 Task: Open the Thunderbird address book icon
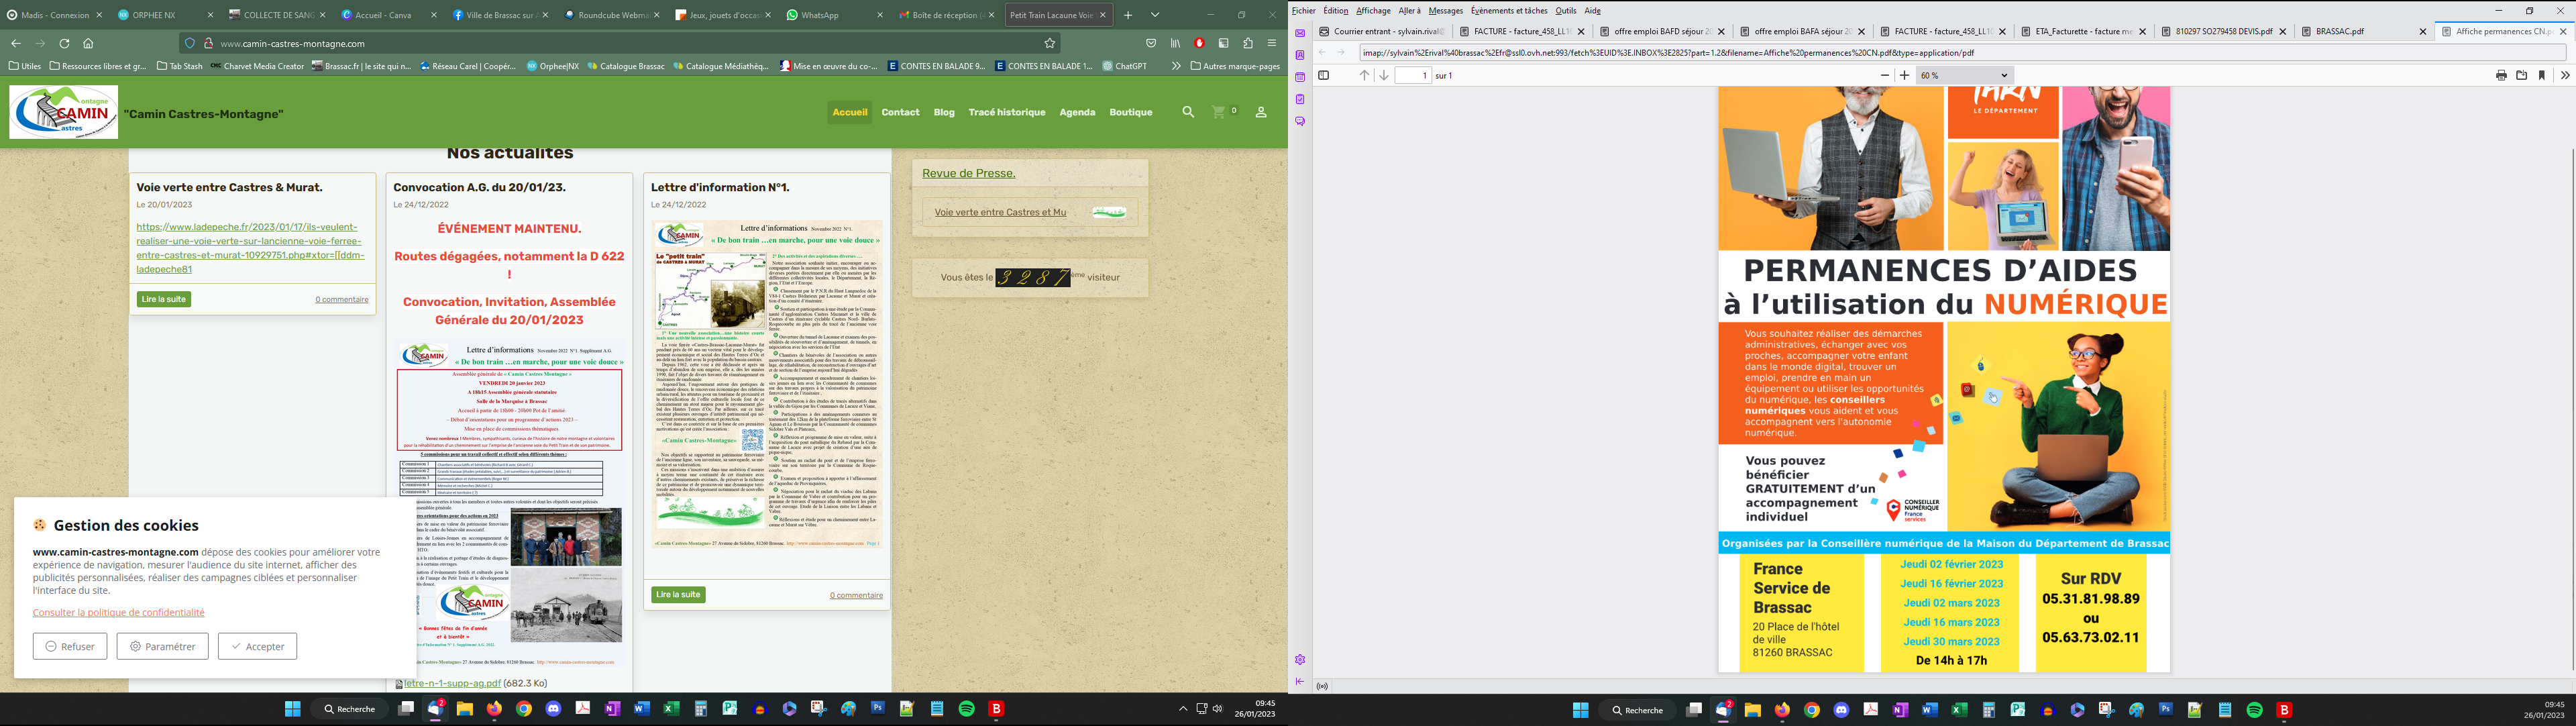pos(1300,55)
